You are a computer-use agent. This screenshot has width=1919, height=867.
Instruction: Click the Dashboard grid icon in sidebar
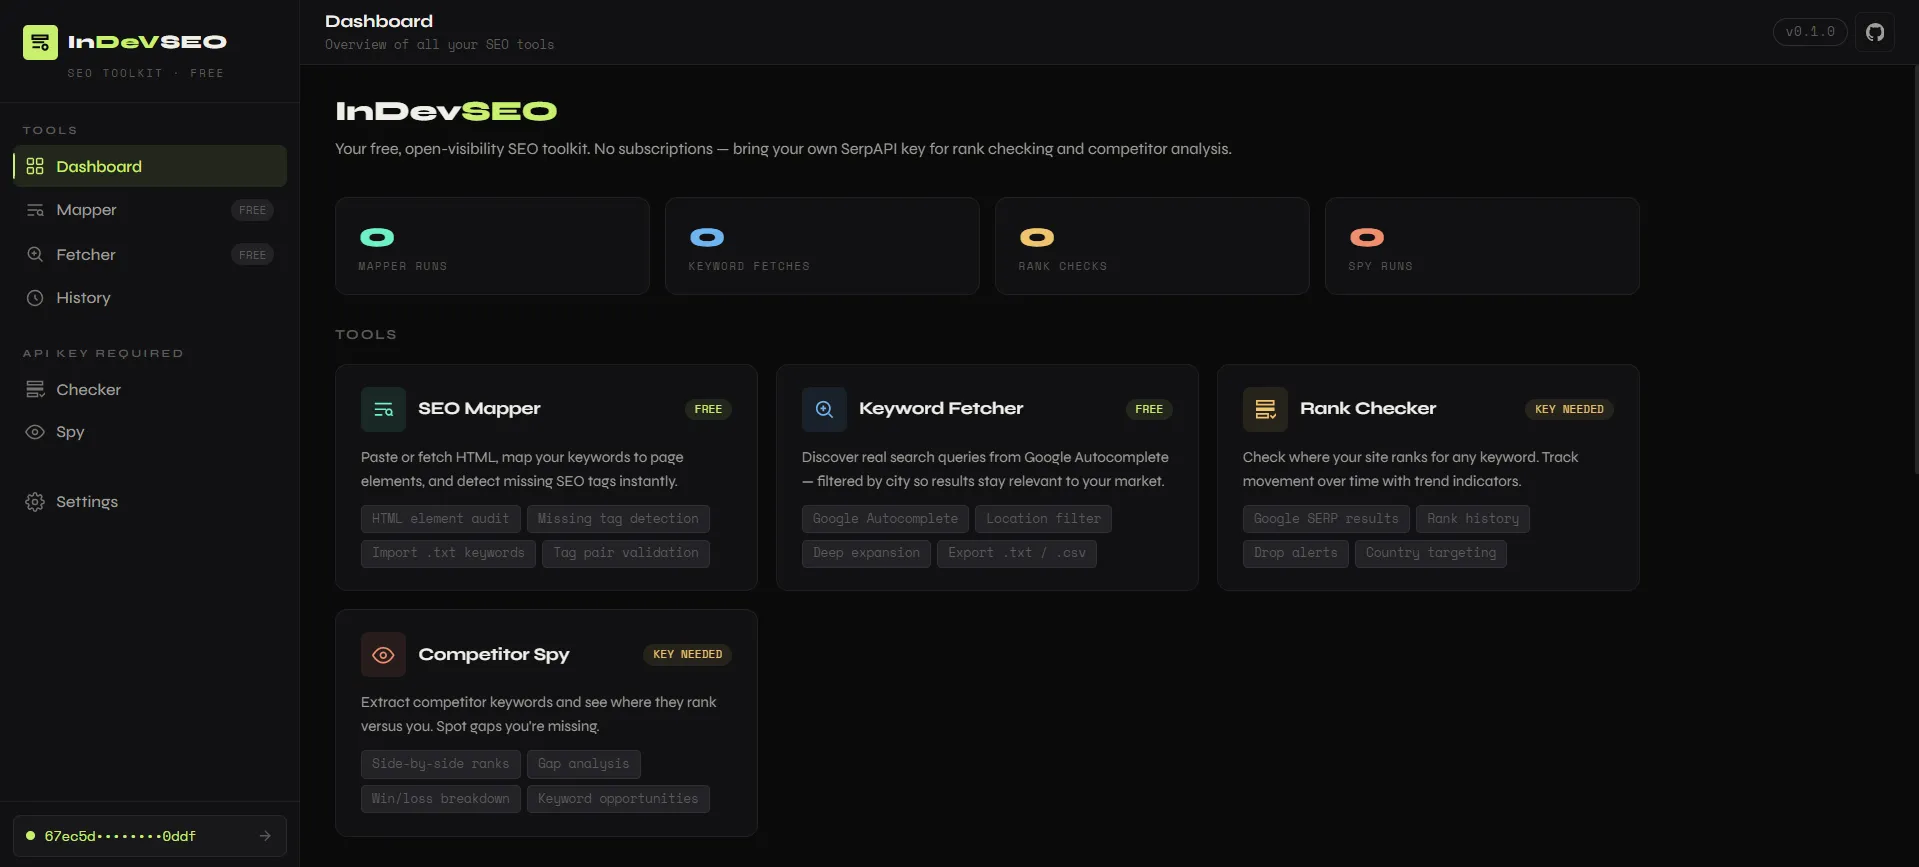[x=35, y=166]
